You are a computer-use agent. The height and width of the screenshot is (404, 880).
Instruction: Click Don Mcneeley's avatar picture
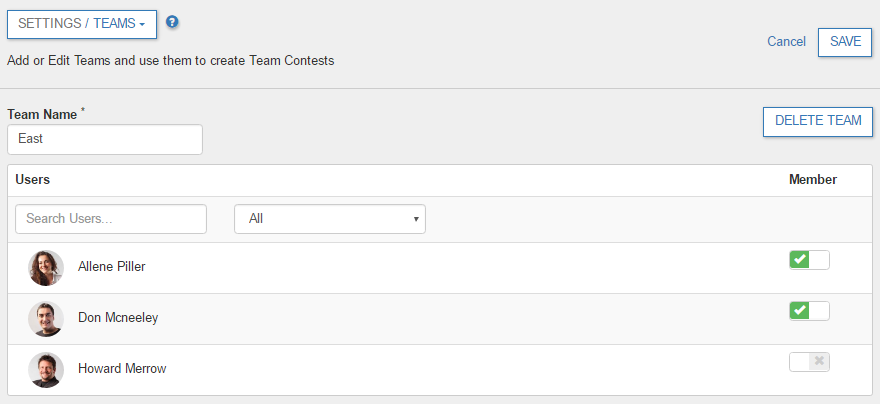tap(46, 319)
